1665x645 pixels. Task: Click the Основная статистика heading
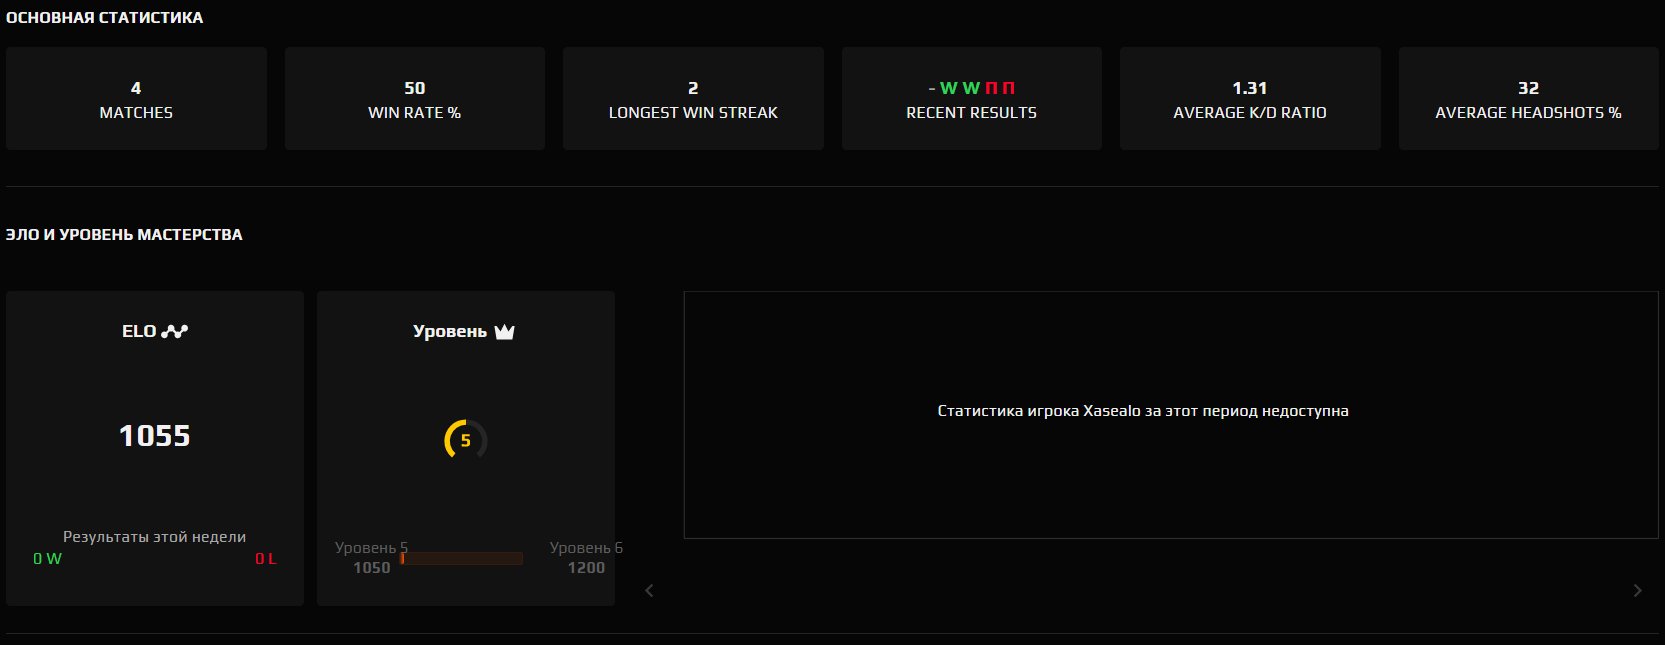point(104,18)
